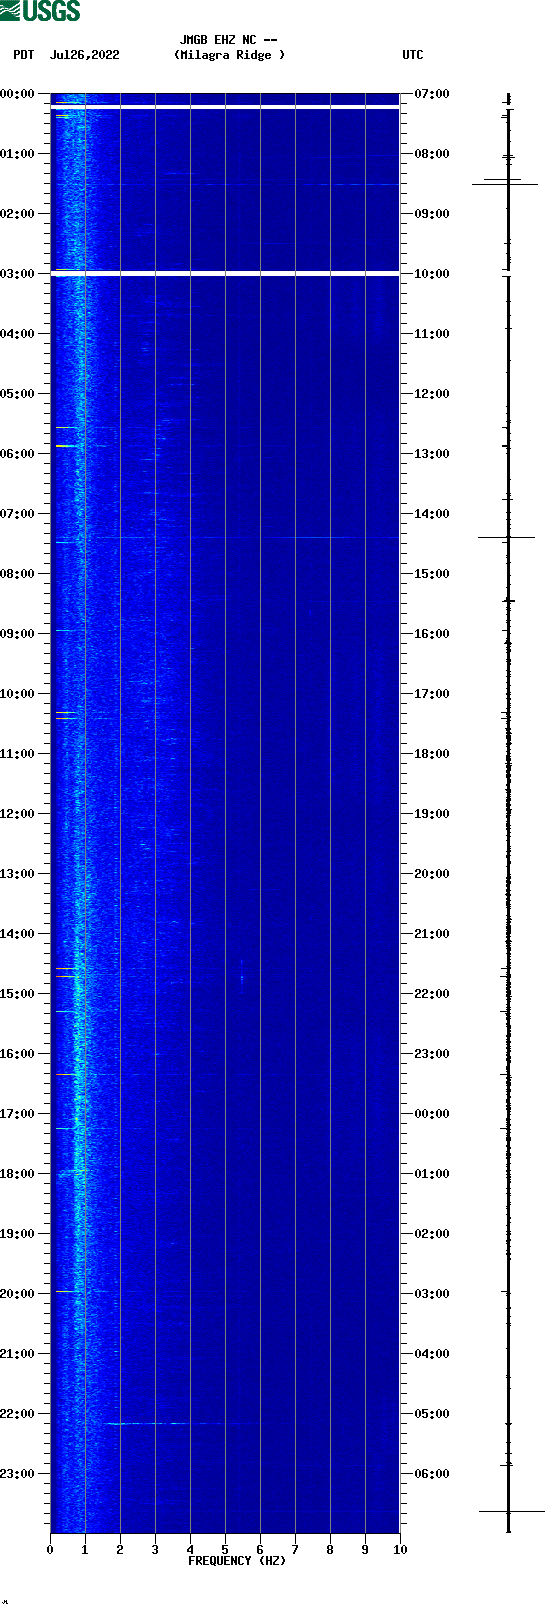Click the white data gap at 03:00 PDT

point(225,272)
